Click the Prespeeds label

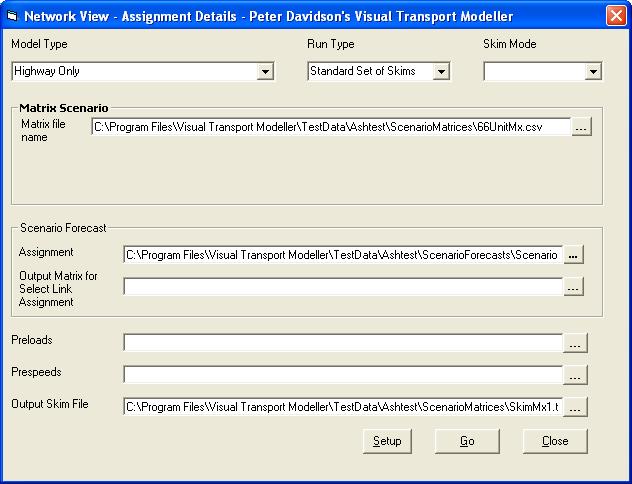[x=36, y=372]
